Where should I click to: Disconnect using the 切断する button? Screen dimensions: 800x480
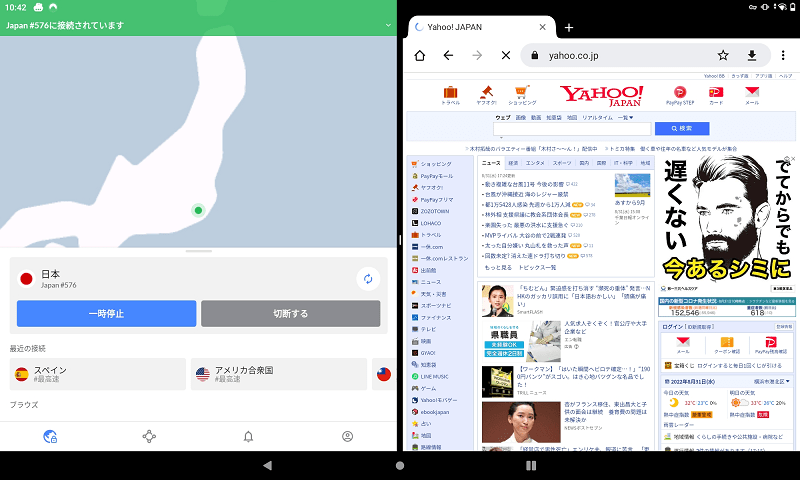290,313
